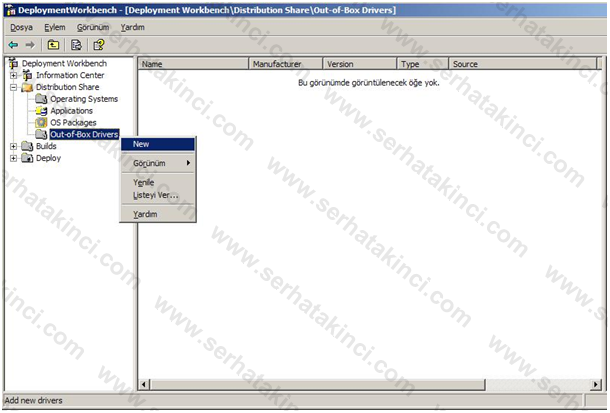
Task: Open the Görünüm submenu in context menu
Action: tap(150, 163)
